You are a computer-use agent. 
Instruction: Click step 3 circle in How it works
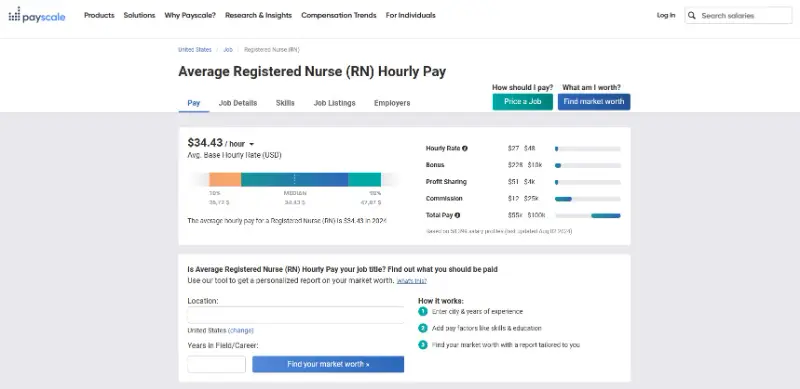click(423, 345)
